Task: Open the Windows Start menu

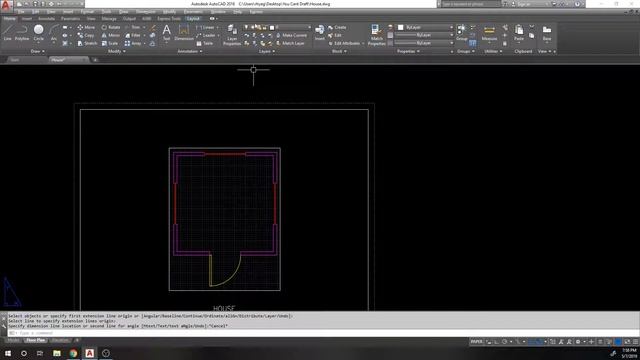Action: pos(8,353)
